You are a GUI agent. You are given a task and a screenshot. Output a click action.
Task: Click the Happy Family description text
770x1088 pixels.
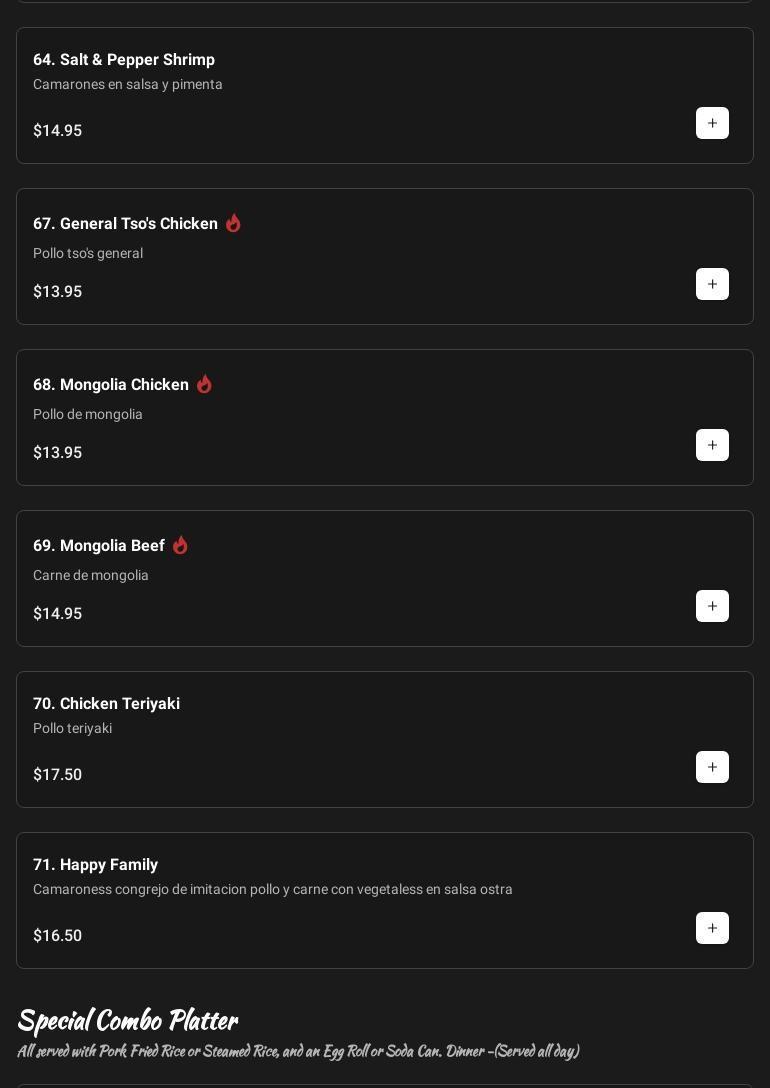[x=272, y=889]
